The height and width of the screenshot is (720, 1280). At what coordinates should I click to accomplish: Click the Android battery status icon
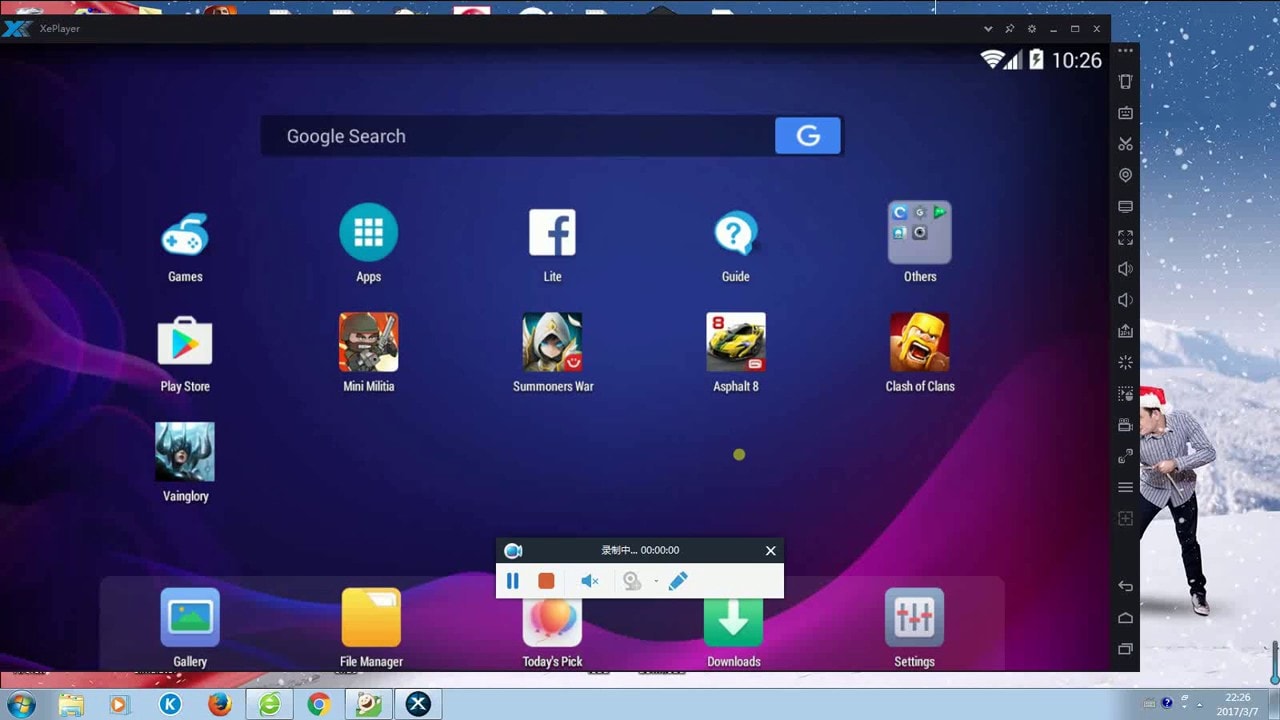pyautogui.click(x=1036, y=60)
